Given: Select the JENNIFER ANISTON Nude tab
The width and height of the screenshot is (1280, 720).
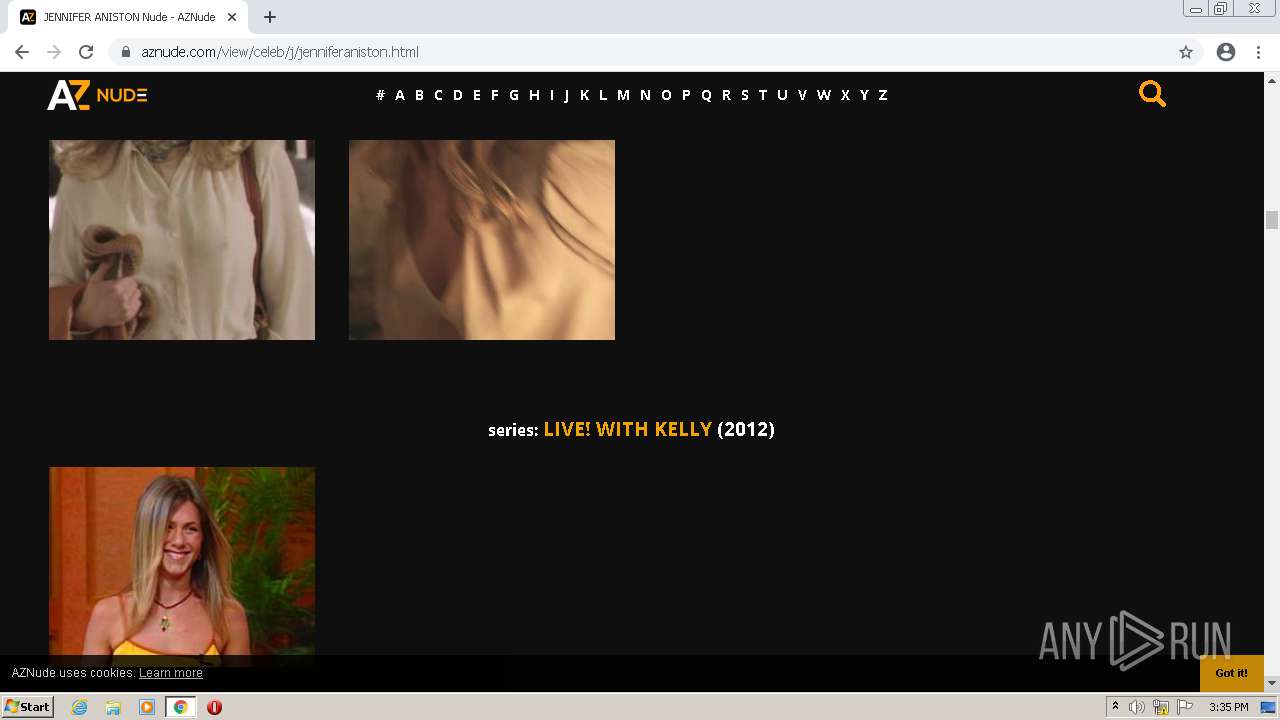Looking at the screenshot, I should tap(127, 17).
